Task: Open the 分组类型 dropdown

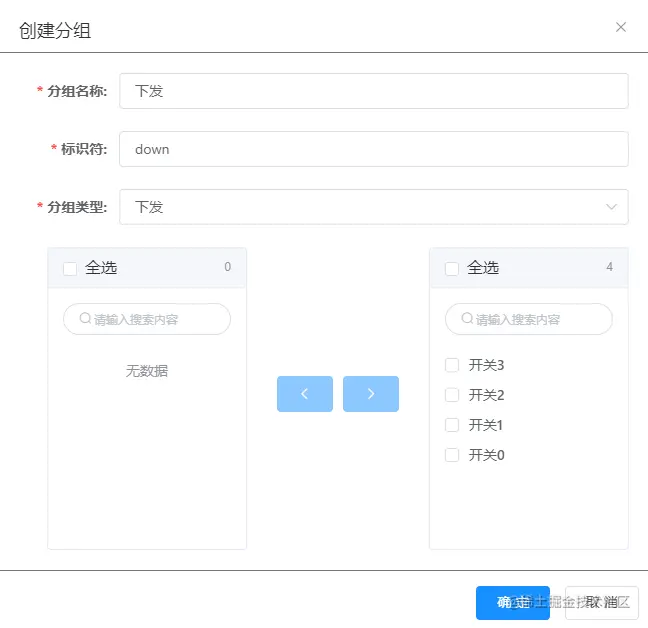Action: point(374,207)
